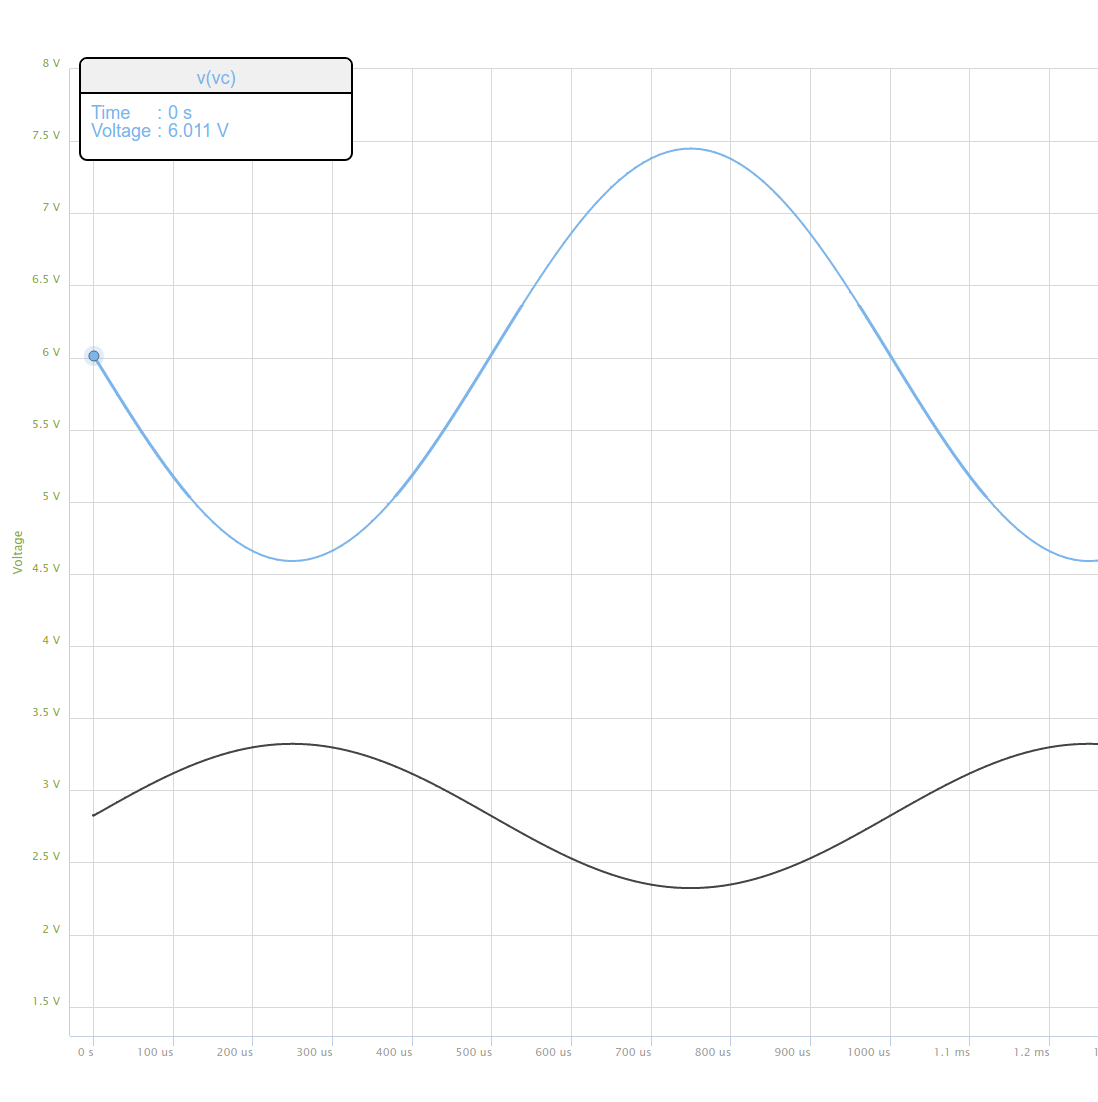Screen dimensions: 1098x1102
Task: Click the 1.5 V y-axis label
Action: tap(51, 1002)
